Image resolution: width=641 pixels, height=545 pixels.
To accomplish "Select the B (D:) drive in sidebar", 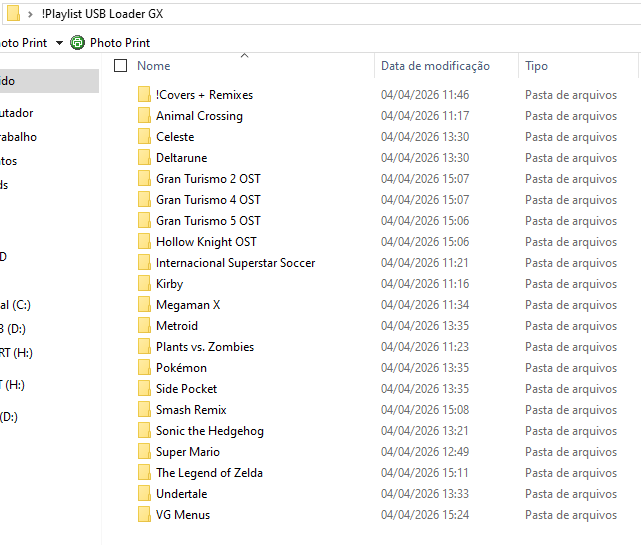I will pos(13,328).
